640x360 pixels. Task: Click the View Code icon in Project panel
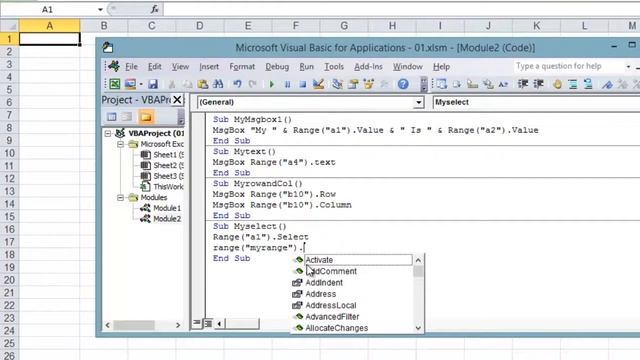pyautogui.click(x=111, y=117)
